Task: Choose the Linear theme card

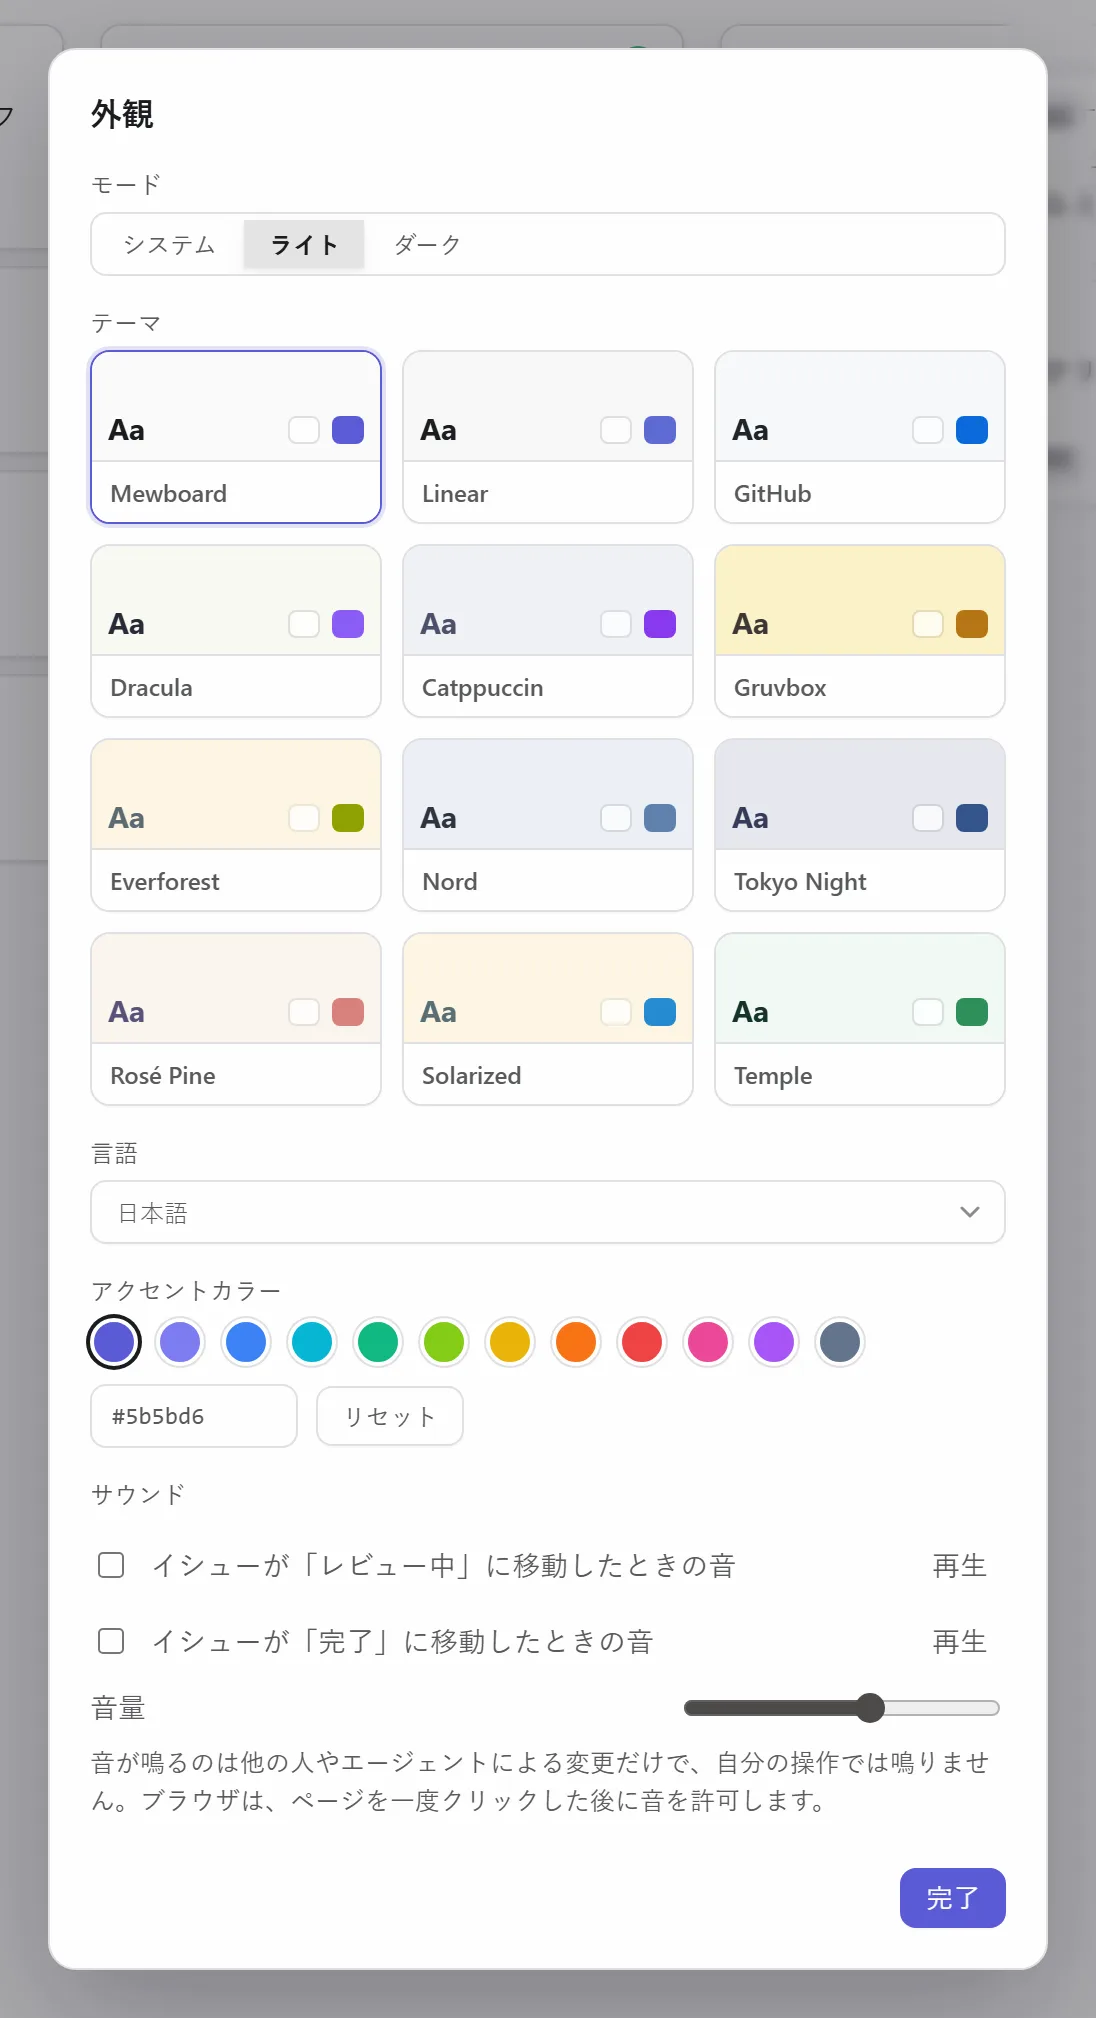Action: pyautogui.click(x=548, y=437)
